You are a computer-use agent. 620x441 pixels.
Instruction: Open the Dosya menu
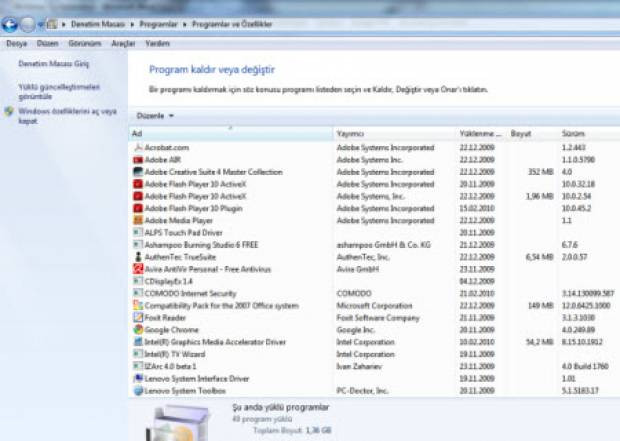tap(17, 44)
